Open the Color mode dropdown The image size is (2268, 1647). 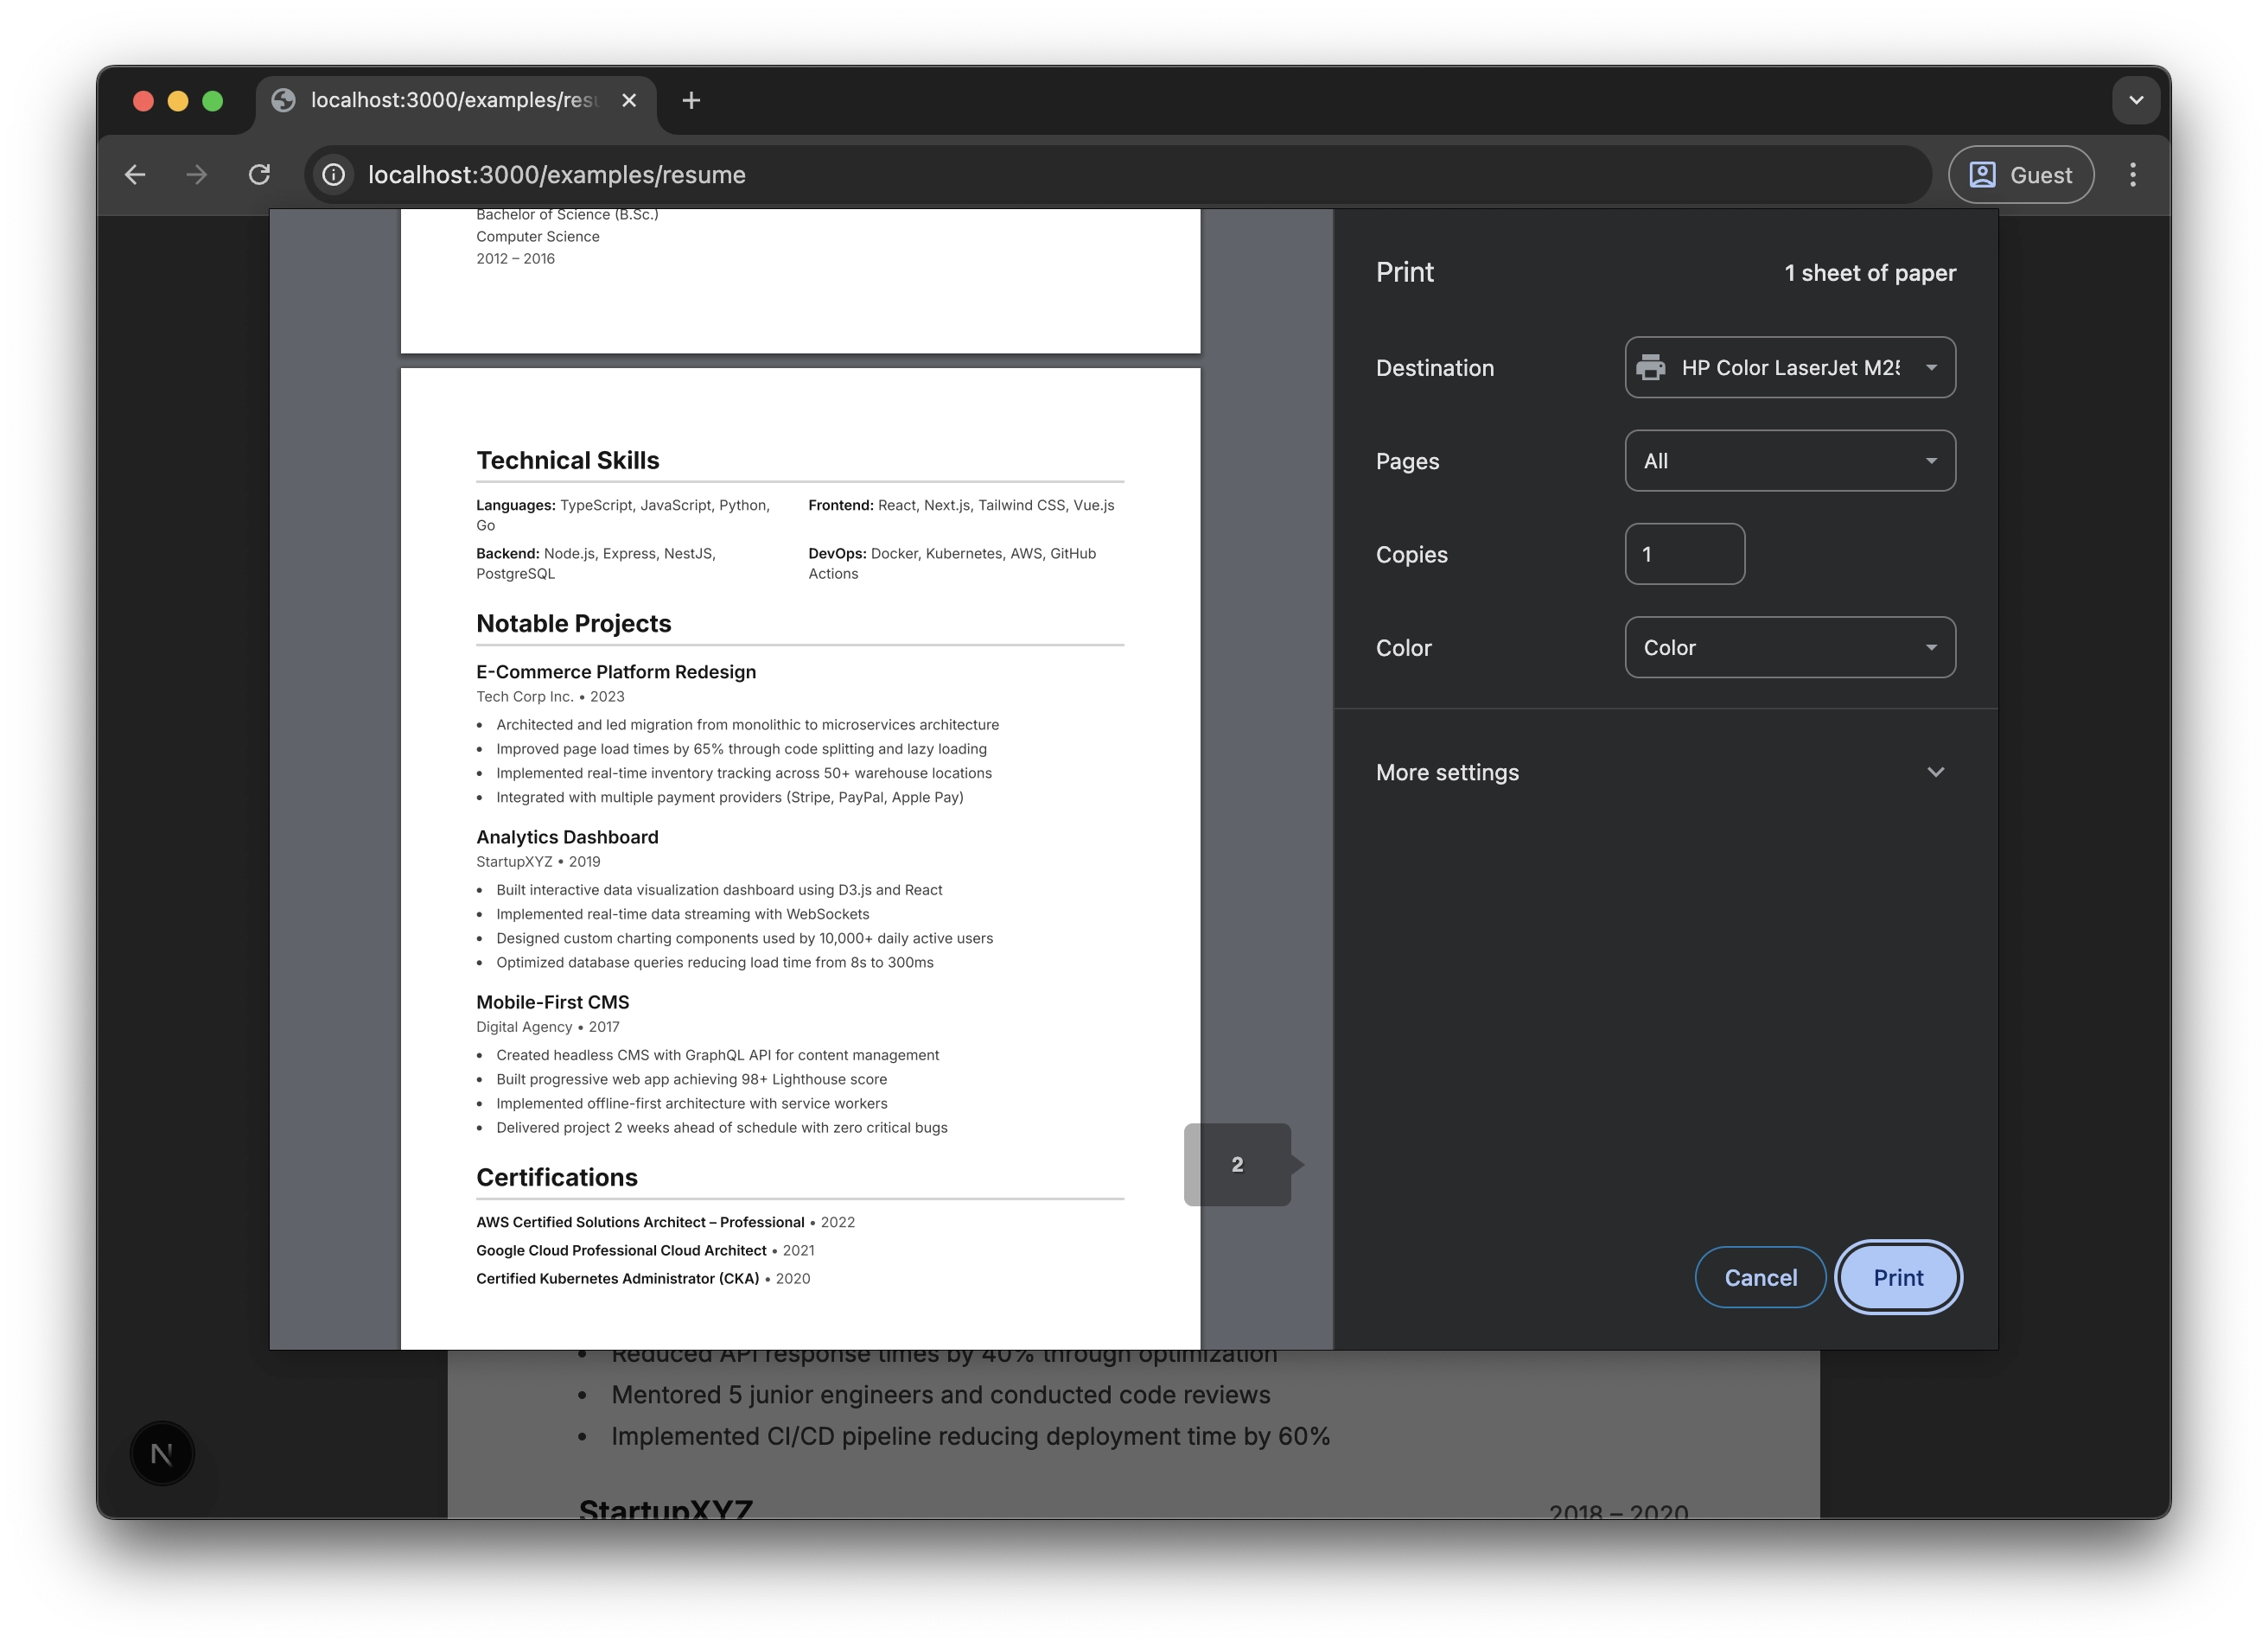pyautogui.click(x=1789, y=647)
